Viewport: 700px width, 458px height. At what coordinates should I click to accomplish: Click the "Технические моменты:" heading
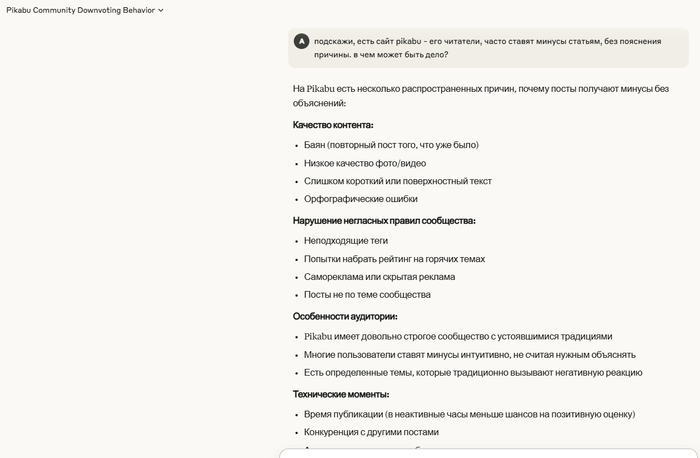pos(341,394)
